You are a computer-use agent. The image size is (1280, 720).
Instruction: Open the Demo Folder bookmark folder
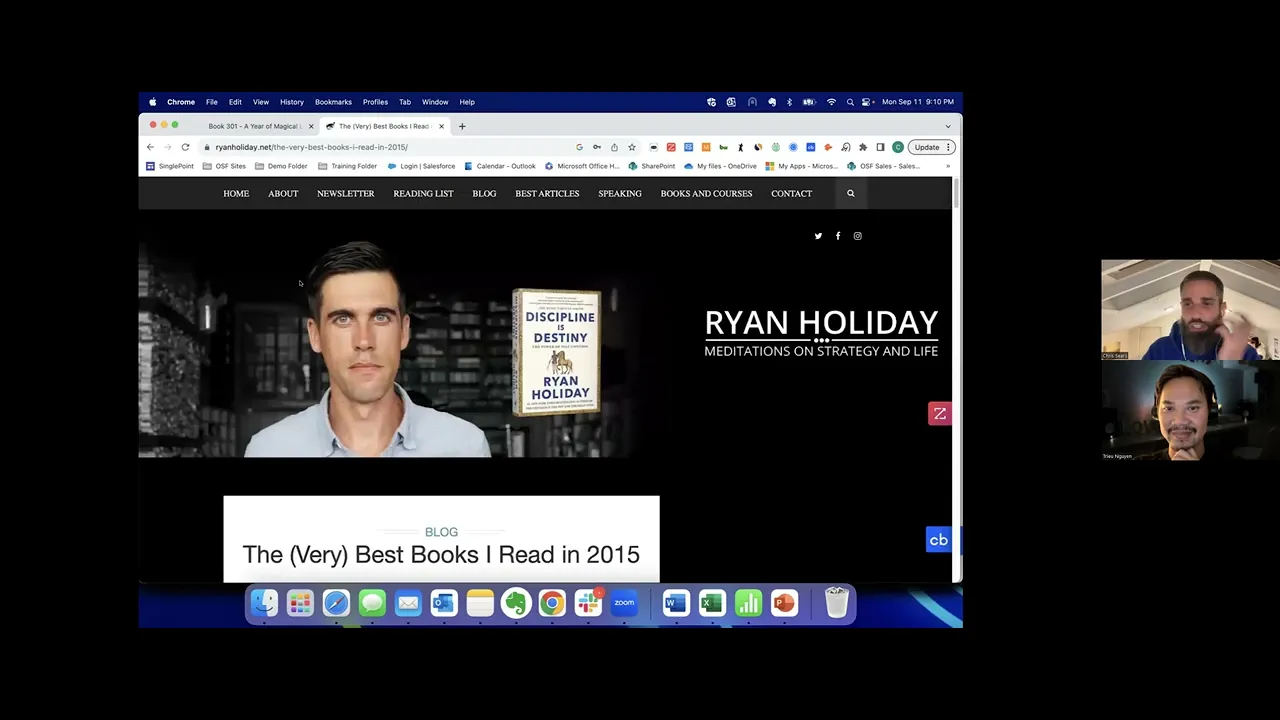[x=281, y=166]
